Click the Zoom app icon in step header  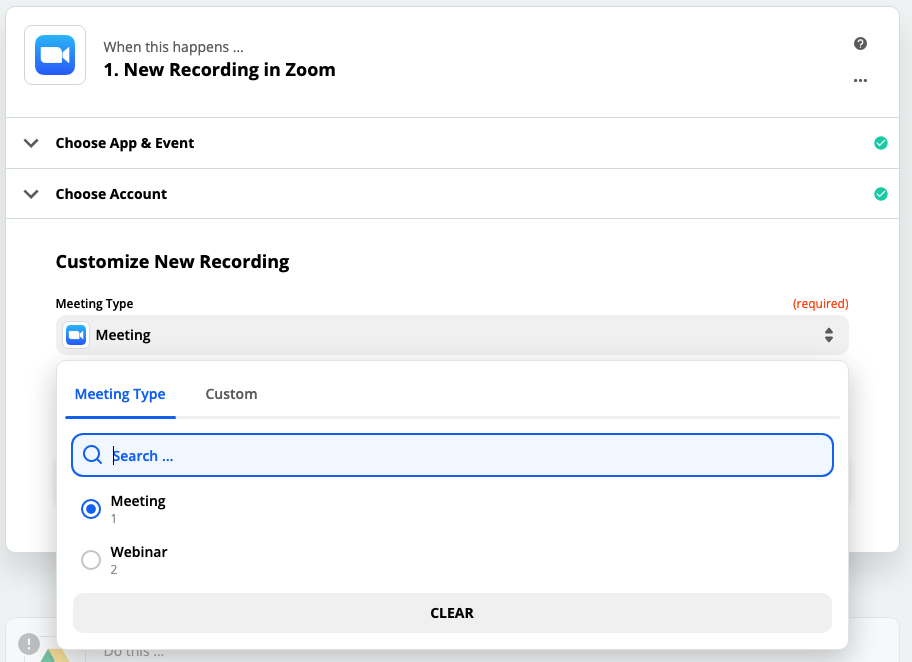tap(55, 55)
